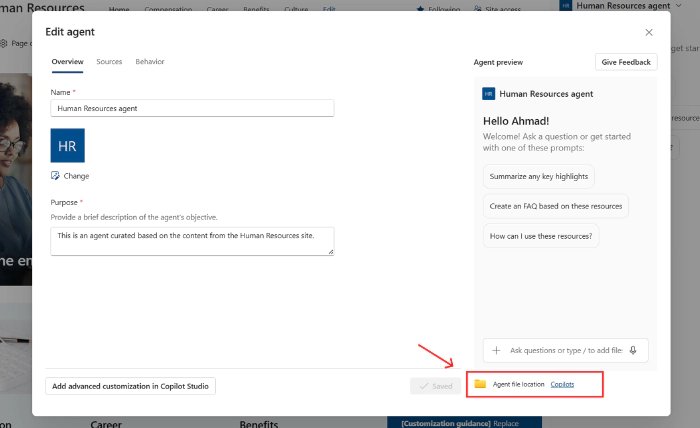The height and width of the screenshot is (428, 700).
Task: Click the Purpose description text area
Action: point(192,241)
